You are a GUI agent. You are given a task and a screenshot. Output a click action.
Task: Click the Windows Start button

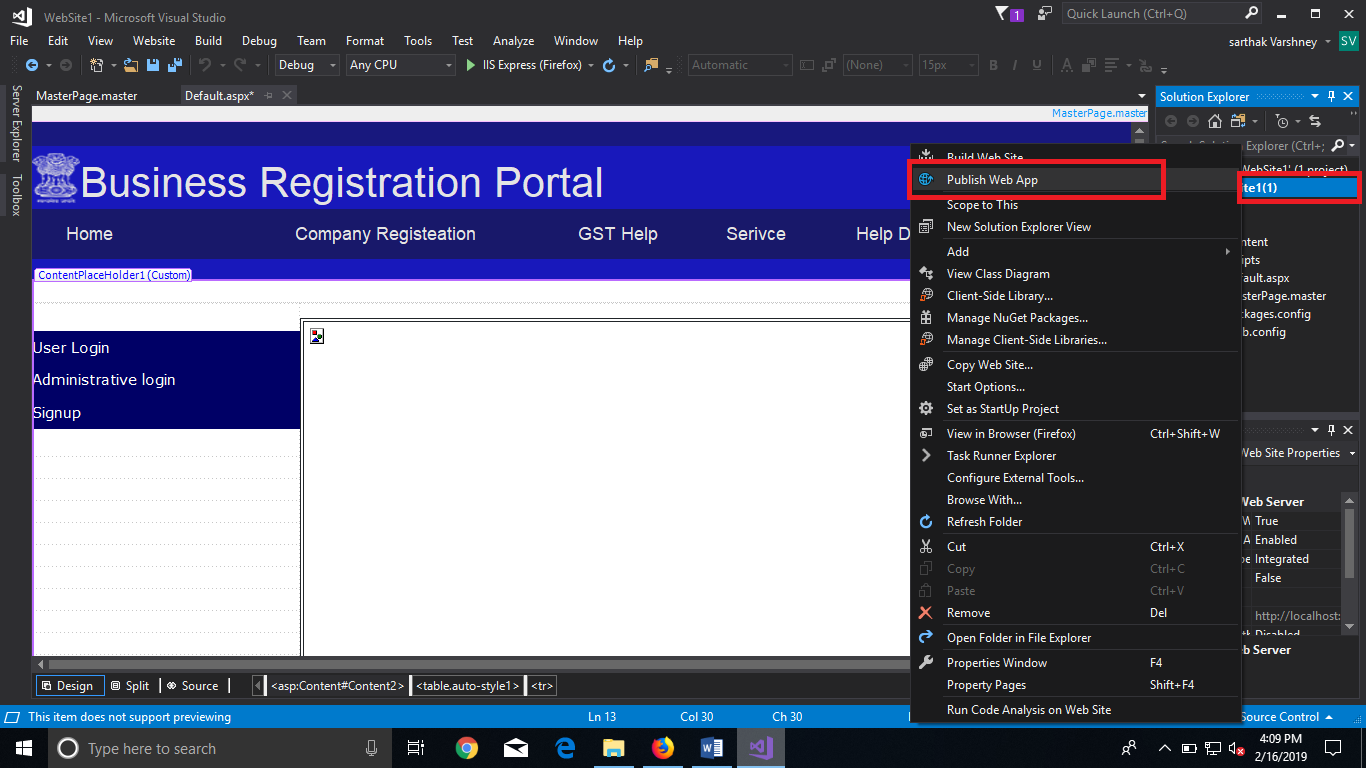click(22, 748)
